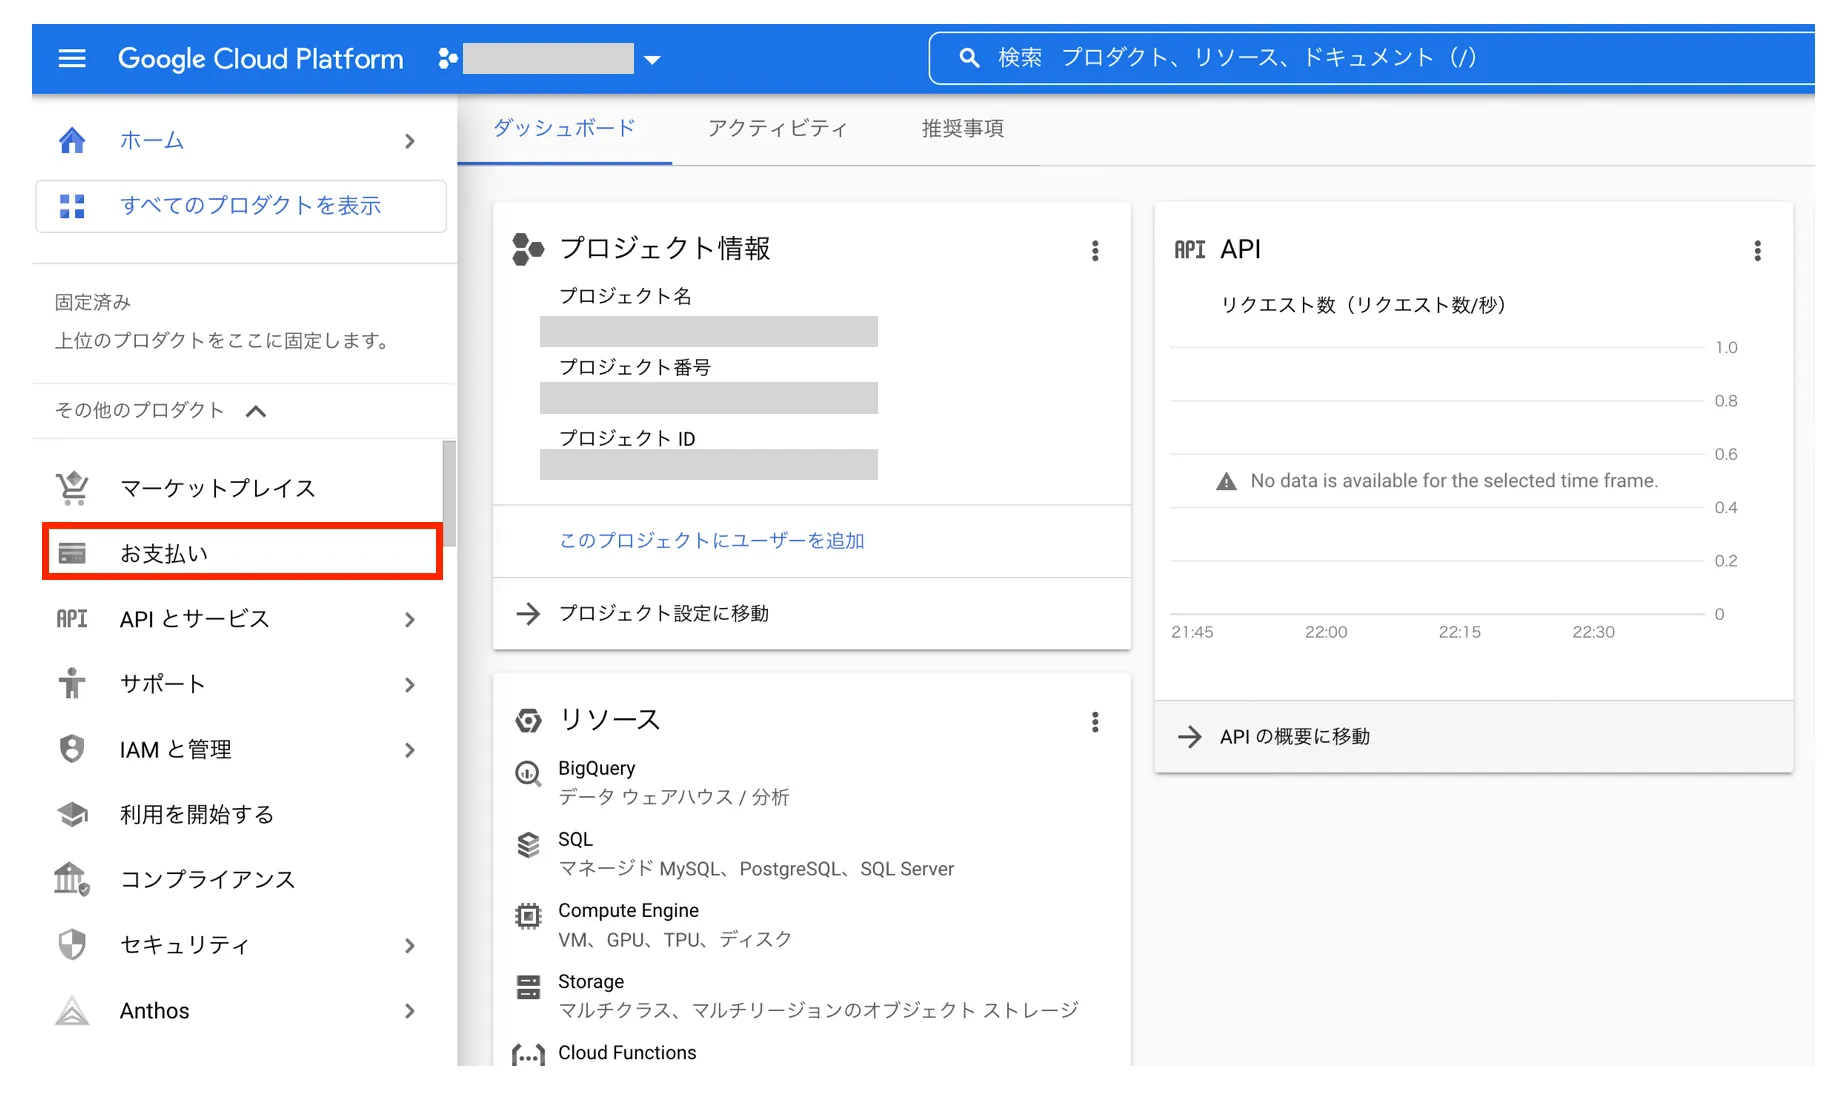Screen dimensions: 1840x1104
Task: Click the project info hexagons icon
Action: point(528,249)
